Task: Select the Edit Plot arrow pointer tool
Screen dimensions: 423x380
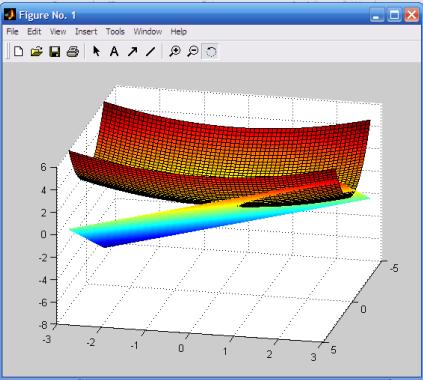Action: pyautogui.click(x=97, y=52)
